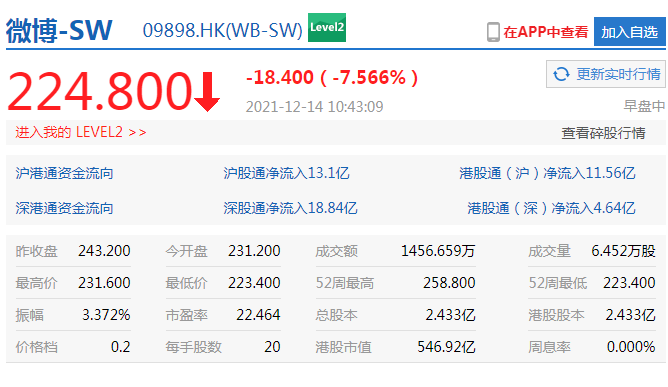This screenshot has height=387, width=668.
Task: Open 沪港通资金流向 link
Action: coord(64,173)
